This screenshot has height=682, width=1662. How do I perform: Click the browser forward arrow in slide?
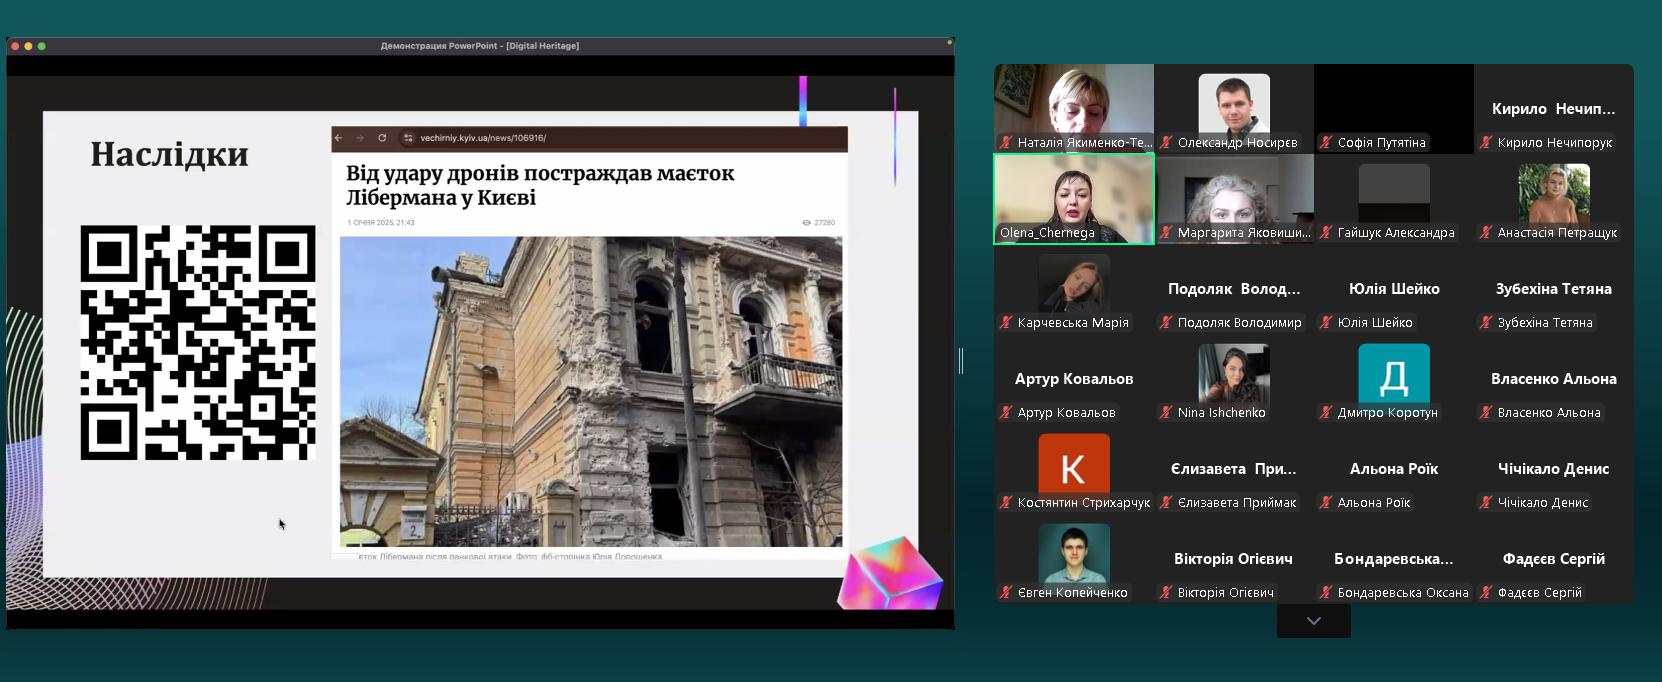[x=360, y=138]
